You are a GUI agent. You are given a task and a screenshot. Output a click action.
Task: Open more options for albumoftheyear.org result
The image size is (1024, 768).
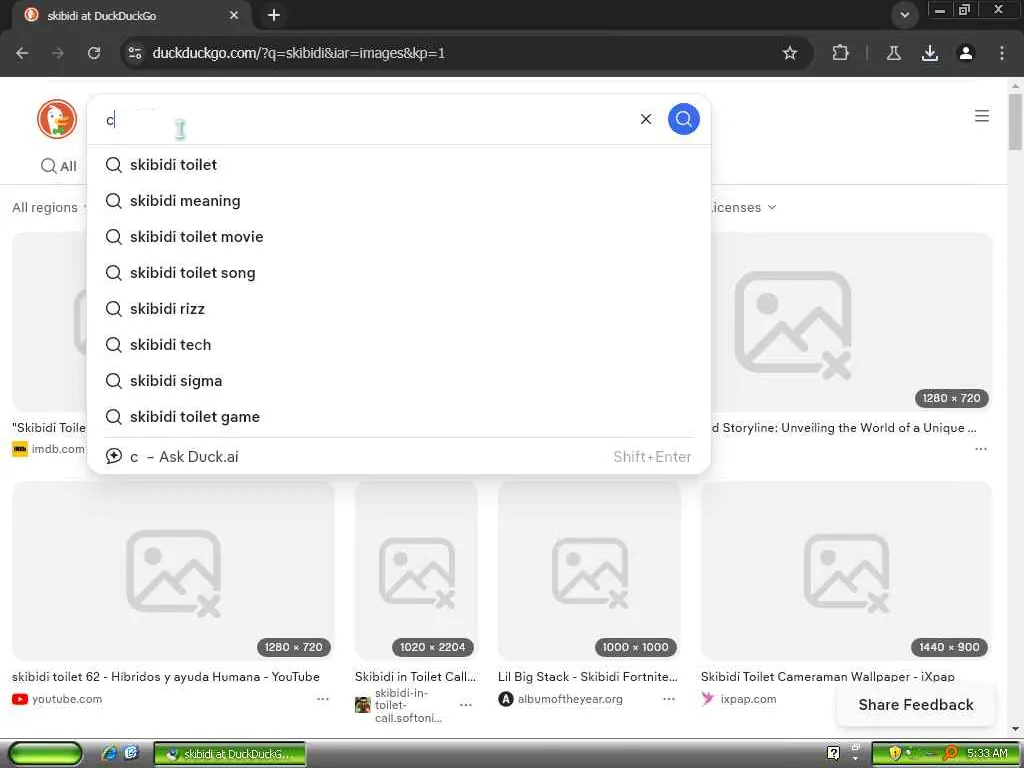click(x=669, y=699)
